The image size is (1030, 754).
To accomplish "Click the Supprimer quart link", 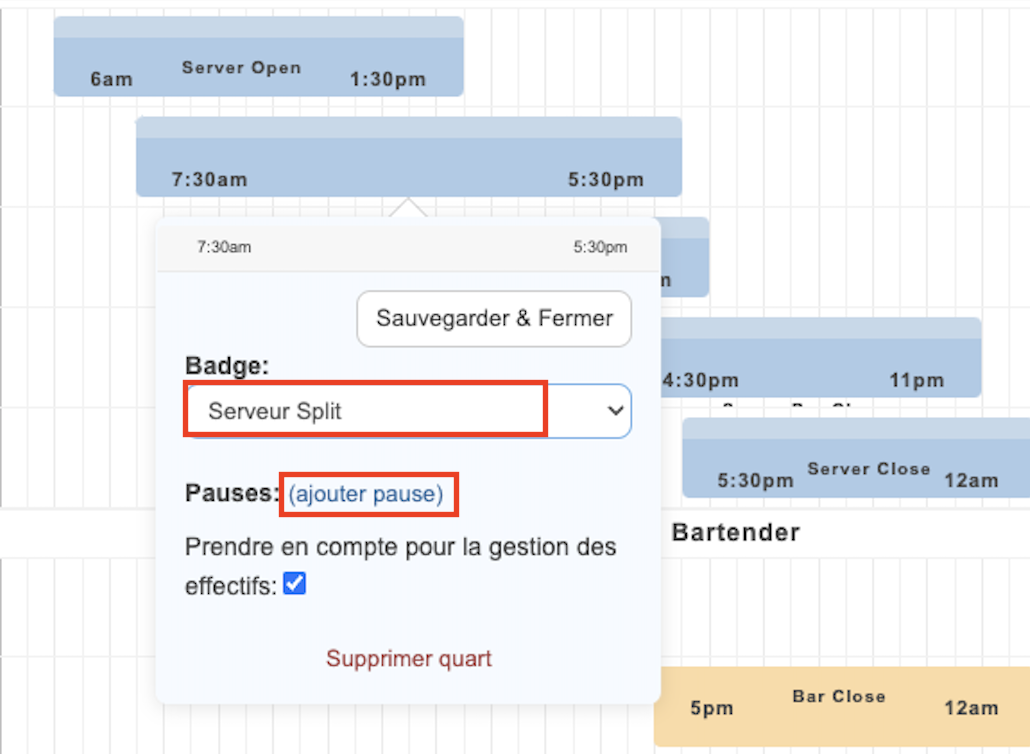I will [x=409, y=659].
